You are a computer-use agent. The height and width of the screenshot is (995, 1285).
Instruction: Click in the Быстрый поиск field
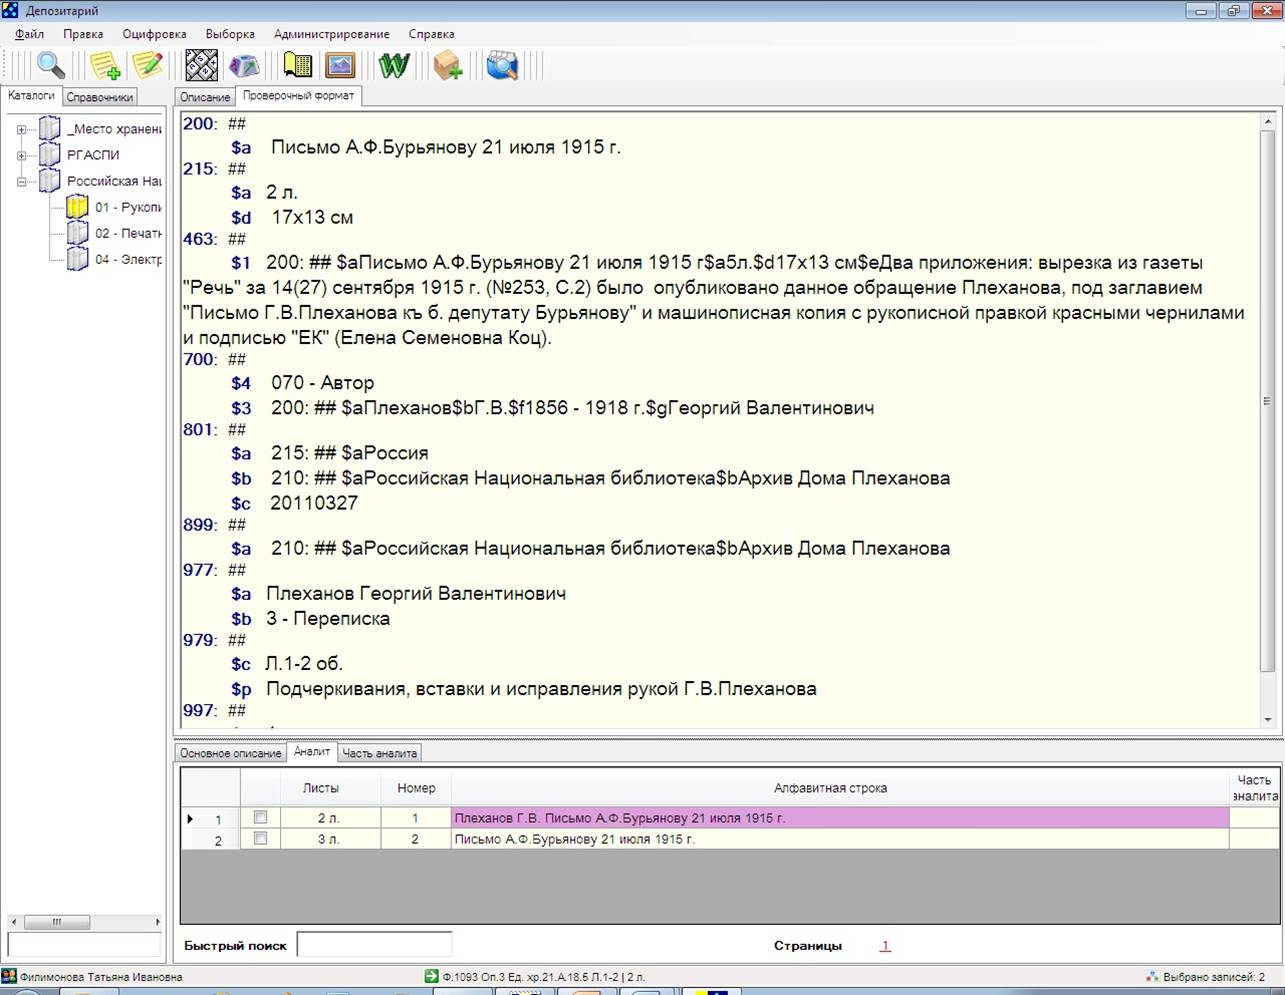click(x=374, y=944)
